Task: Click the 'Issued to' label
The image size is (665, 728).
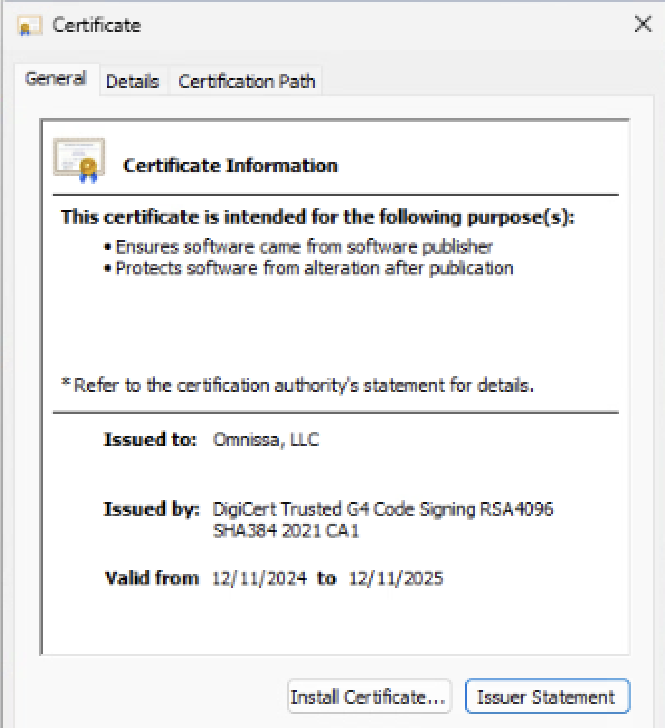Action: (x=150, y=440)
